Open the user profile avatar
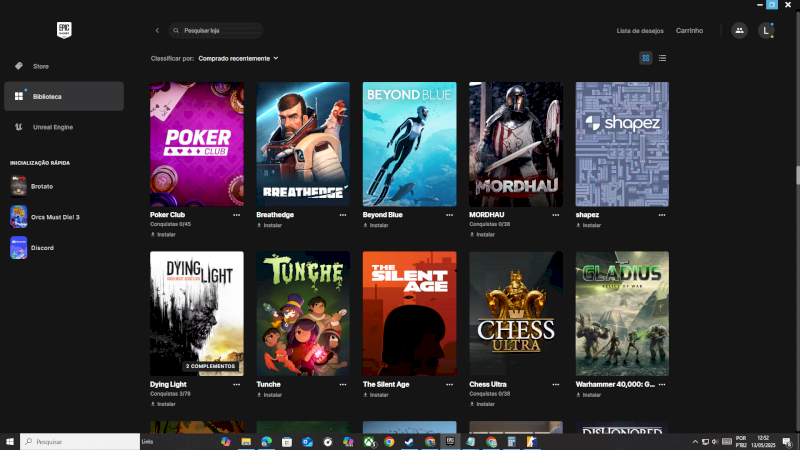Screen dimensions: 800x450 [766, 31]
